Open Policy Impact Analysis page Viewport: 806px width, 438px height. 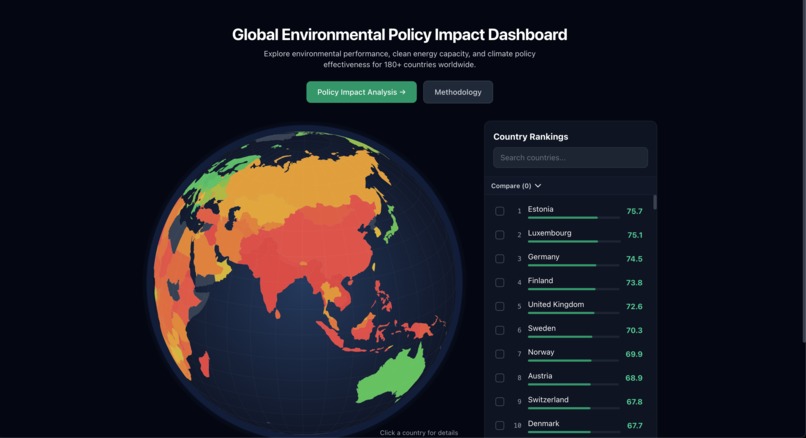(361, 92)
